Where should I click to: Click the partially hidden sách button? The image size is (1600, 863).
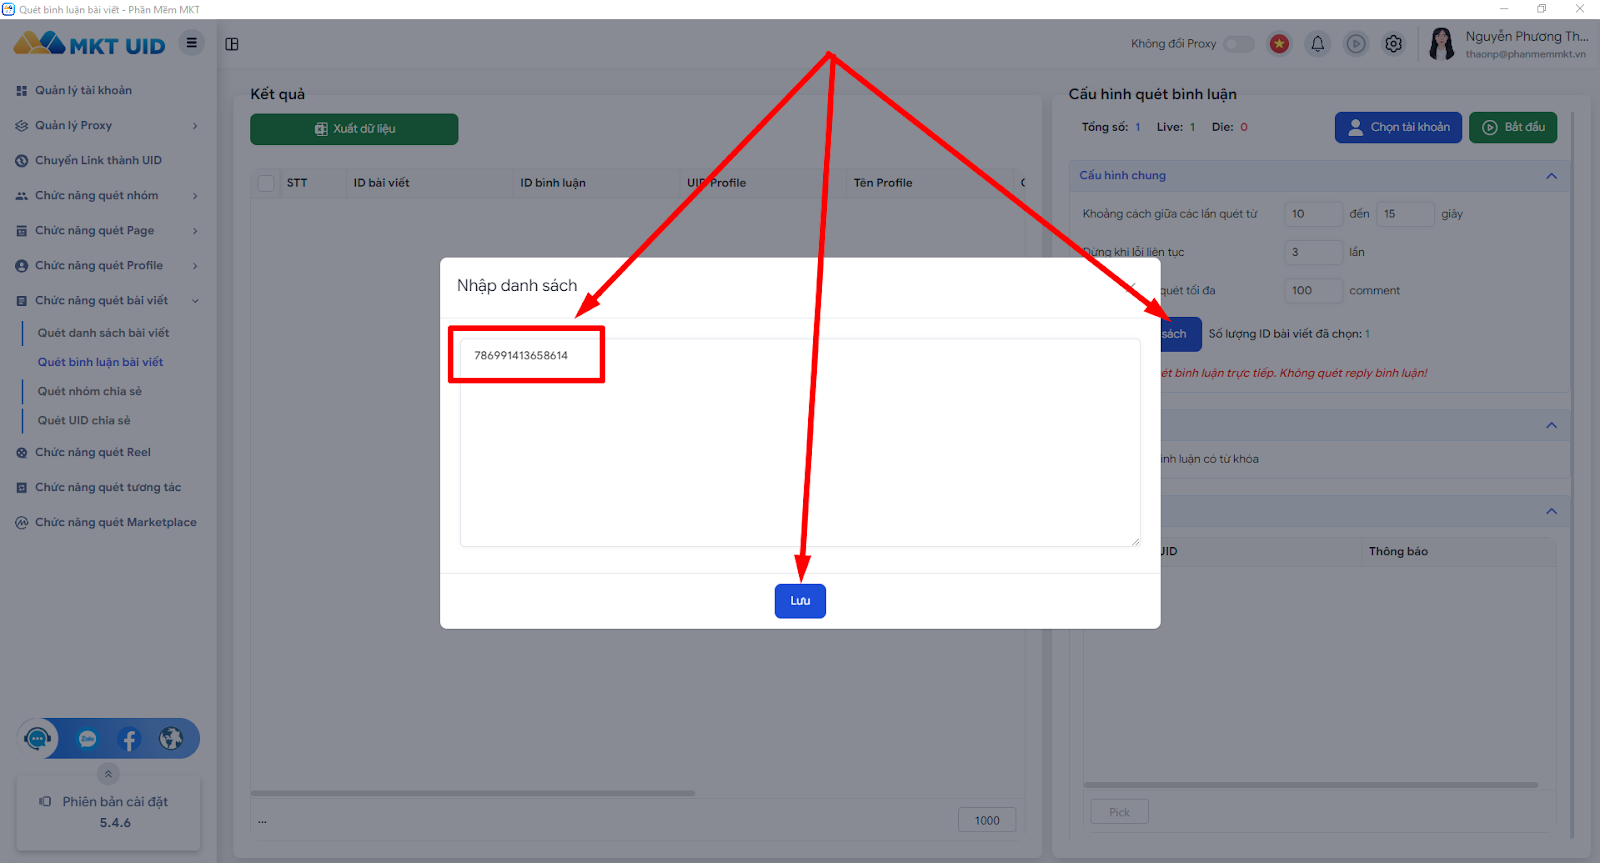(1181, 334)
